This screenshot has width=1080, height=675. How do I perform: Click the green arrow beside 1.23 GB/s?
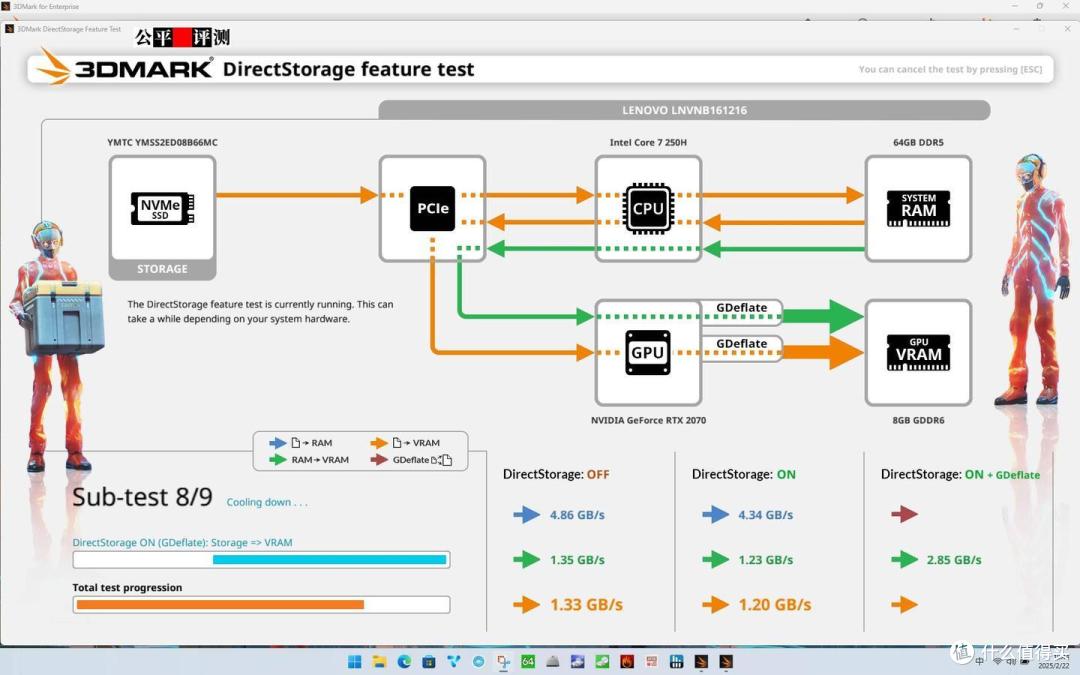pos(716,559)
